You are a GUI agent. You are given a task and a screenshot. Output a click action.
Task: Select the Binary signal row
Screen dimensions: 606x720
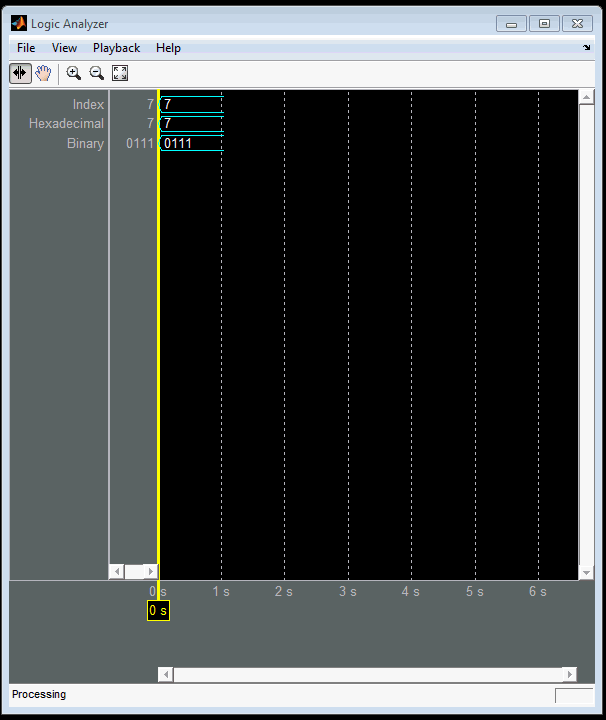click(x=85, y=144)
